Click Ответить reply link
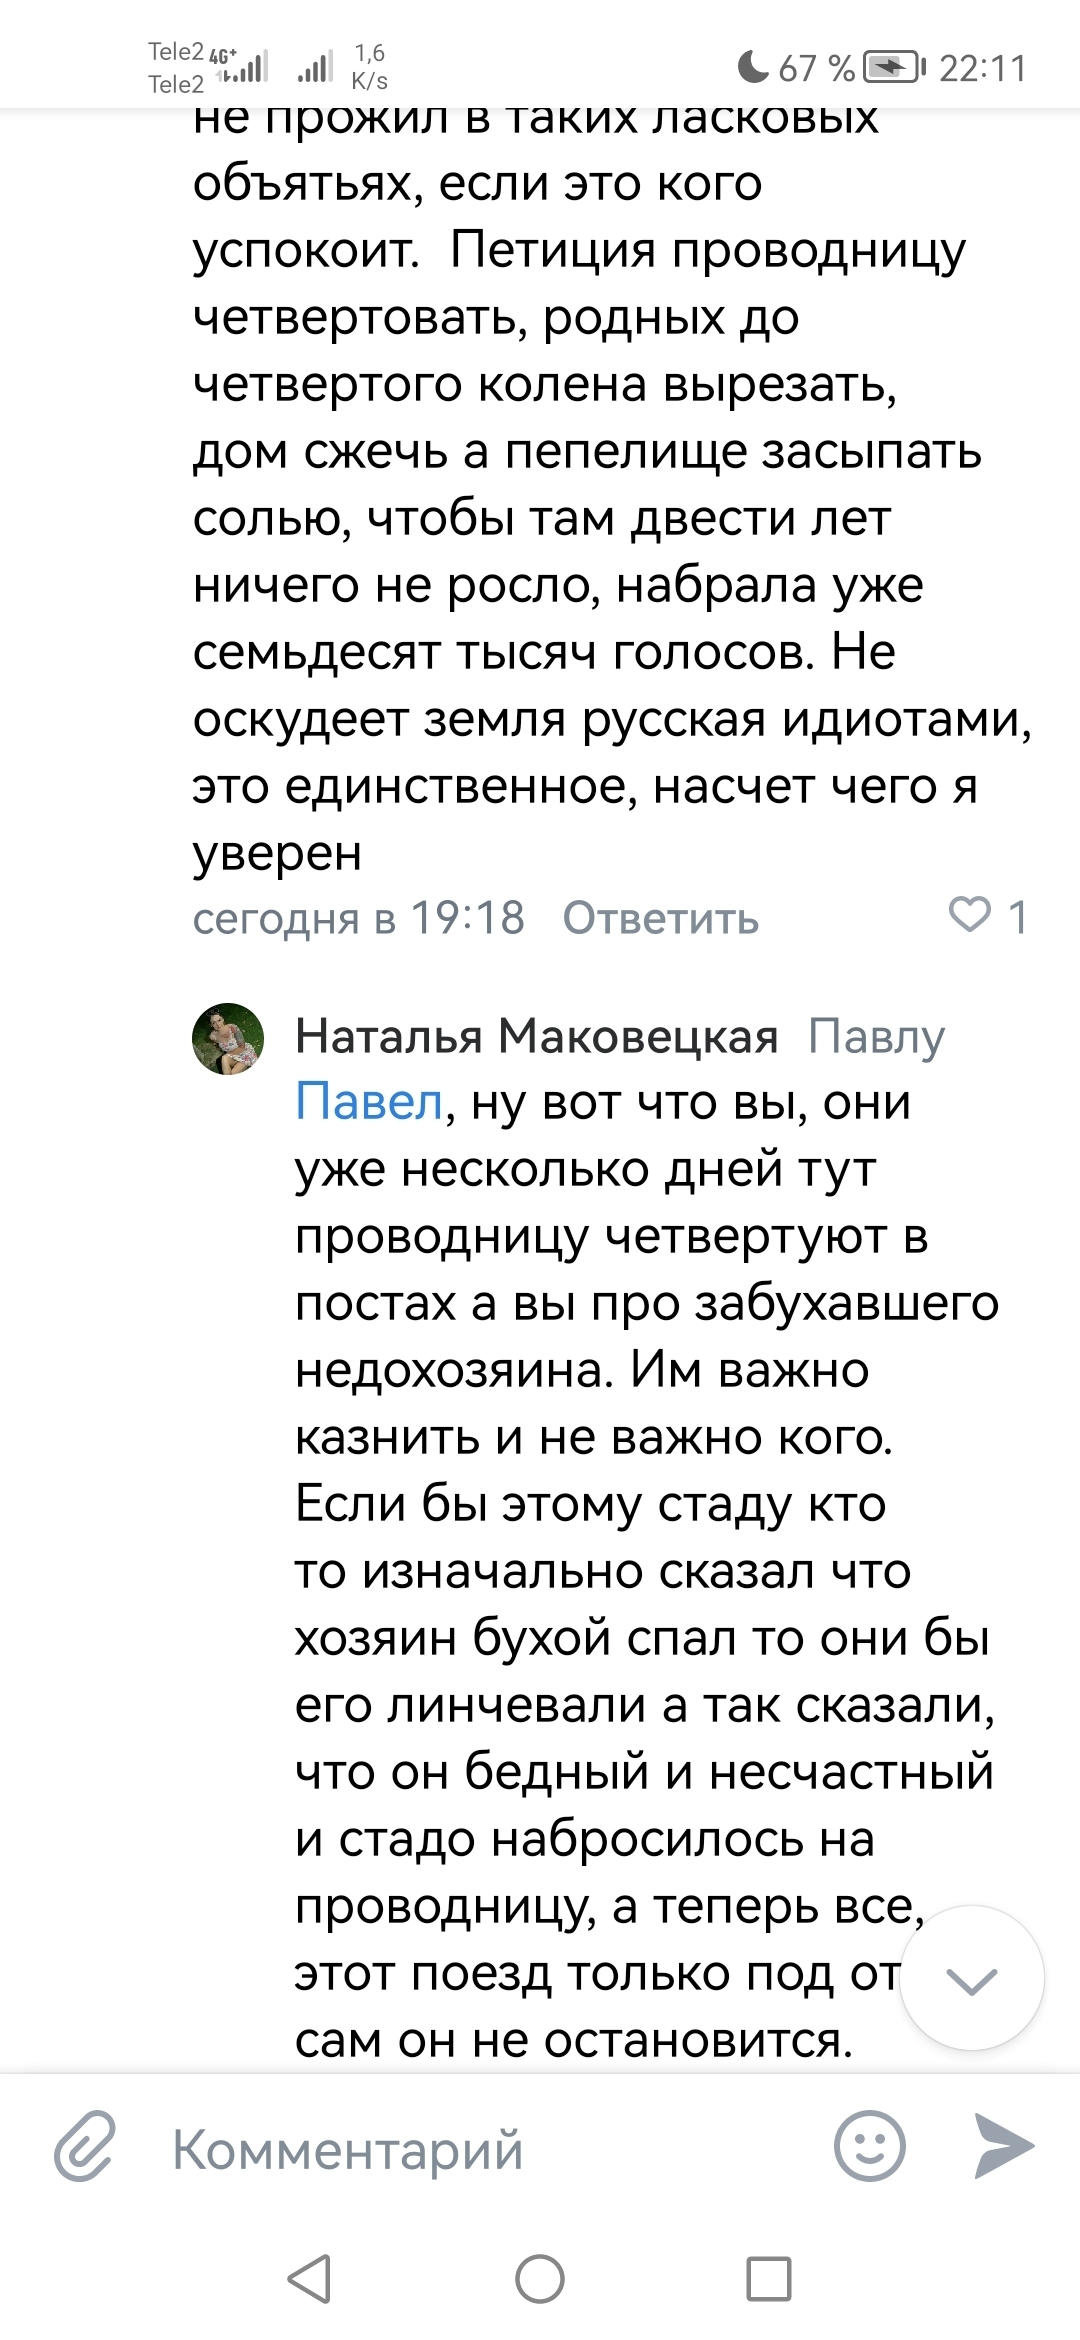 click(x=660, y=918)
